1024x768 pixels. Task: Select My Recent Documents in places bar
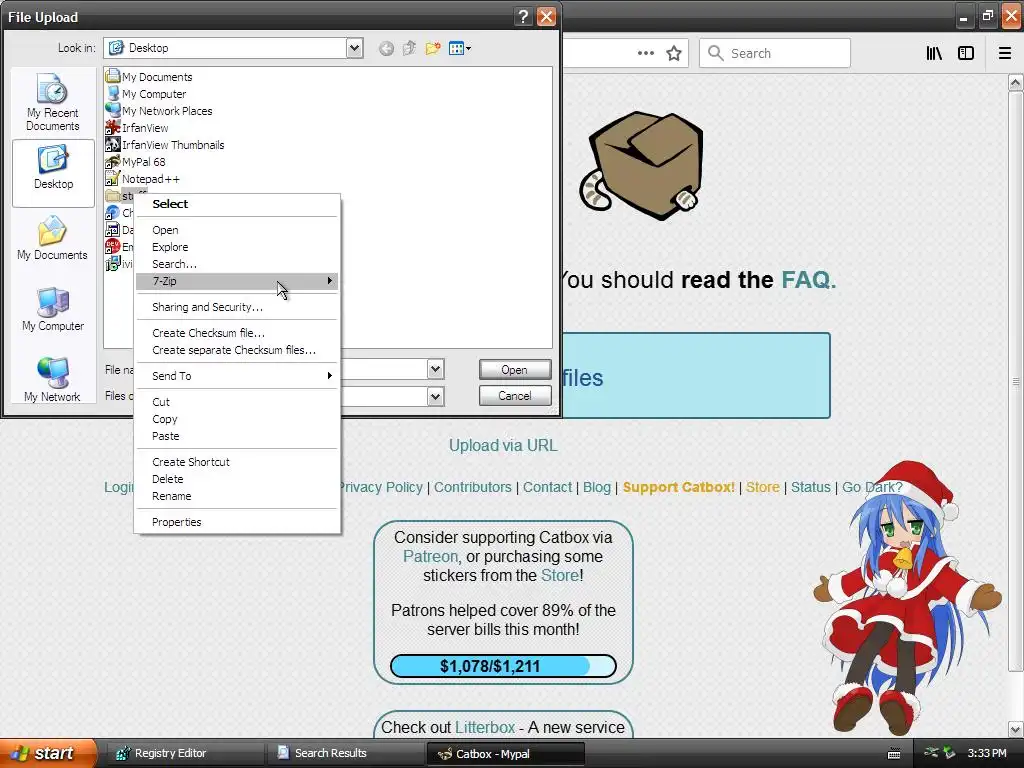pyautogui.click(x=53, y=103)
